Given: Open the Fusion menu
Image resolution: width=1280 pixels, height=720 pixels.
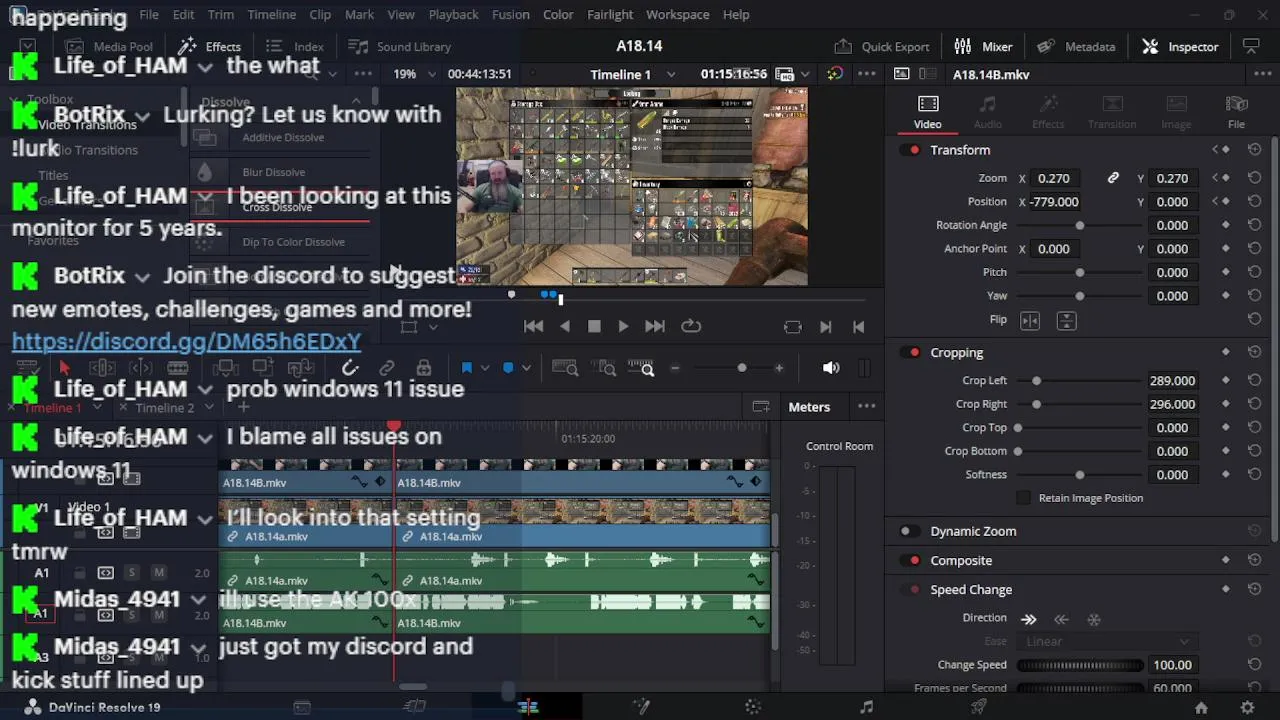Looking at the screenshot, I should [511, 15].
